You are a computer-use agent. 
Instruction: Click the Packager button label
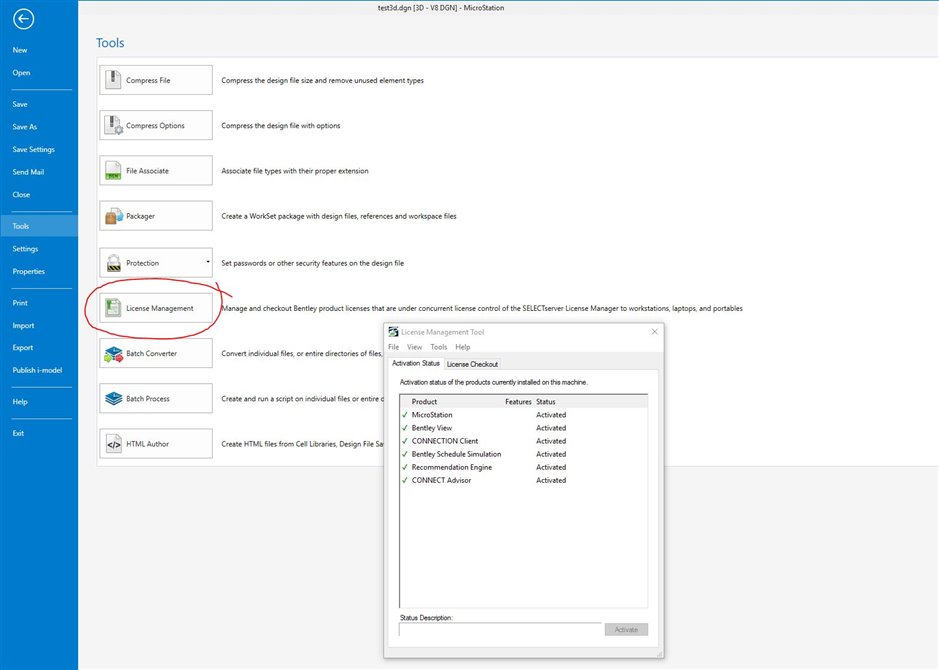[x=140, y=216]
